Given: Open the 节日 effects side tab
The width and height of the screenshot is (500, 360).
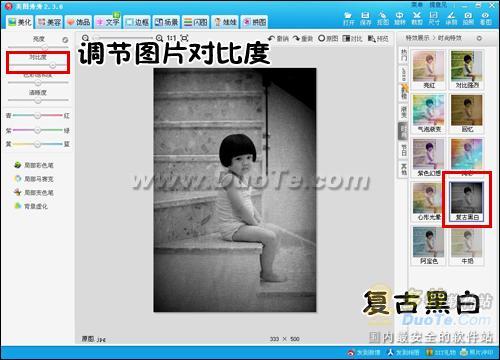Looking at the screenshot, I should point(404,150).
